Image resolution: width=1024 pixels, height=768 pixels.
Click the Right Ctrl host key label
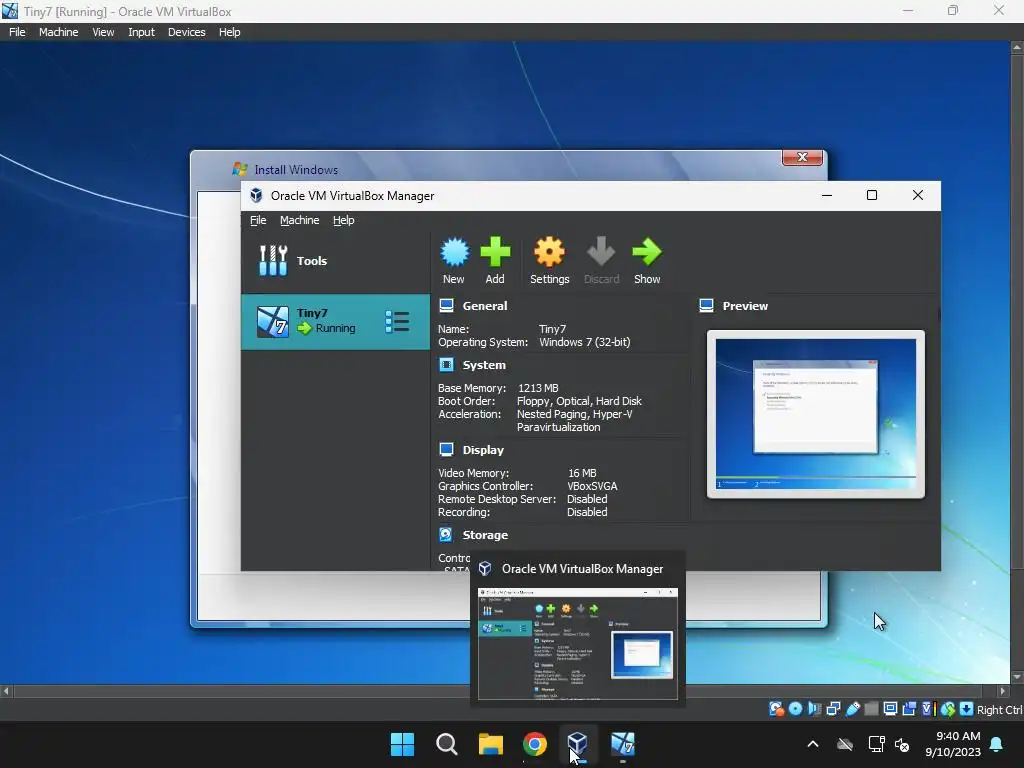(999, 710)
